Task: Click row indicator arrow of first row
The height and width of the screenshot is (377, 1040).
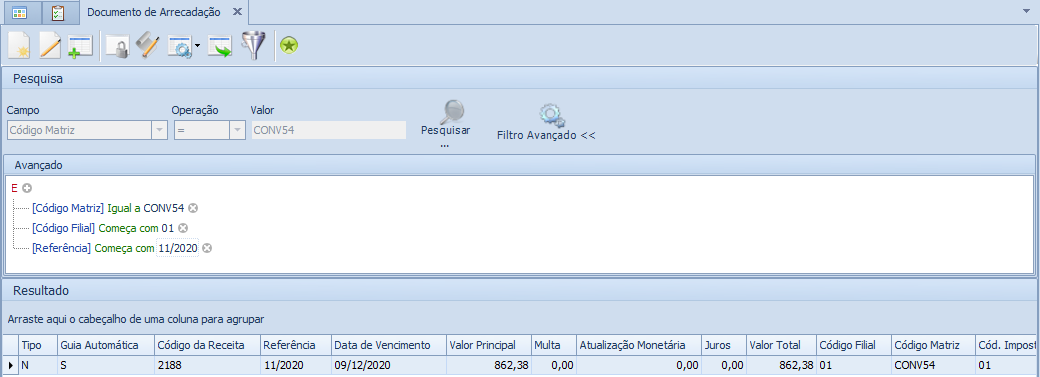Action: pyautogui.click(x=10, y=365)
